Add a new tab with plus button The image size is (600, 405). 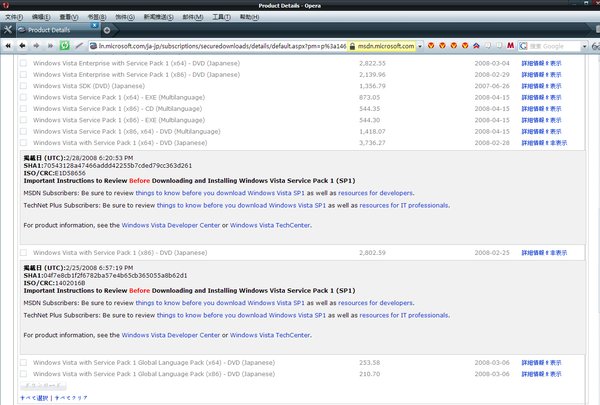pyautogui.click(x=107, y=30)
